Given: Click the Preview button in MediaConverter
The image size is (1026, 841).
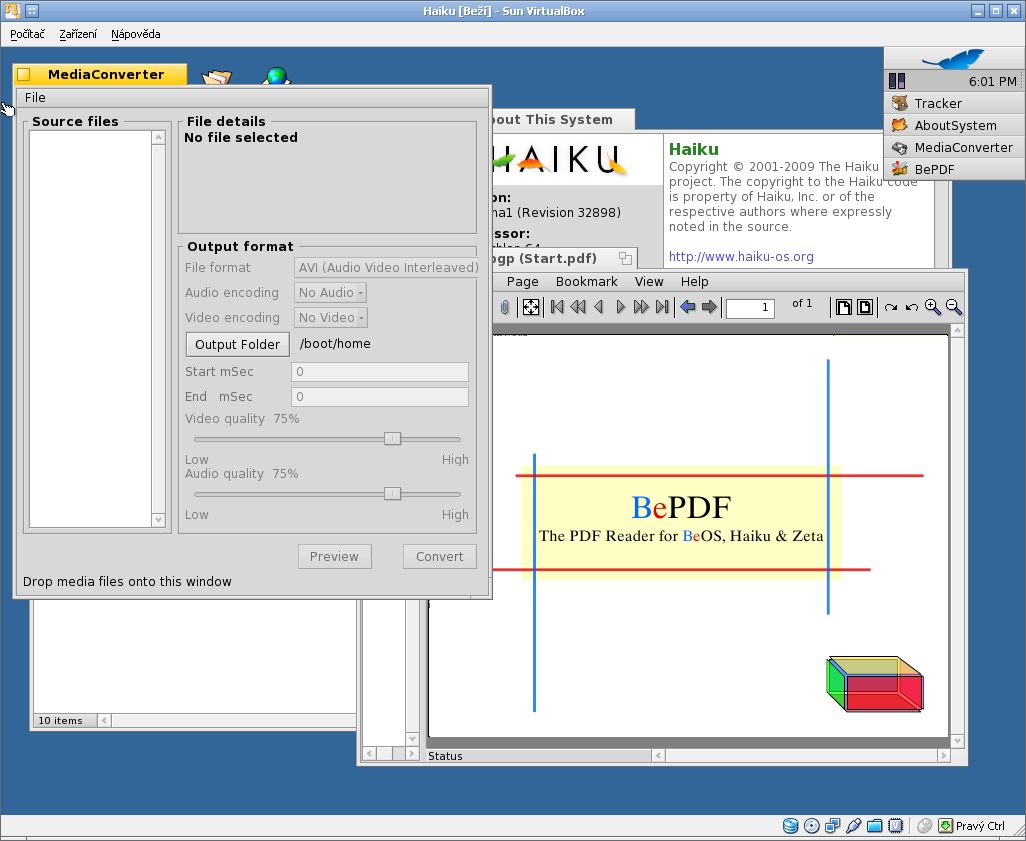Looking at the screenshot, I should [334, 556].
